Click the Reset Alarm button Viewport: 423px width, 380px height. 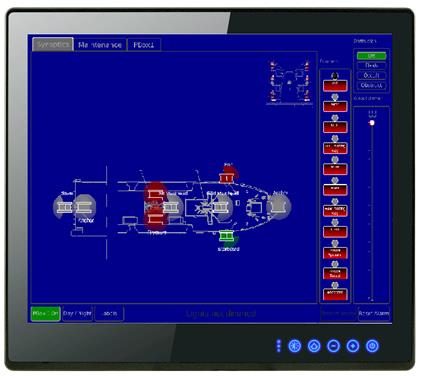374,314
